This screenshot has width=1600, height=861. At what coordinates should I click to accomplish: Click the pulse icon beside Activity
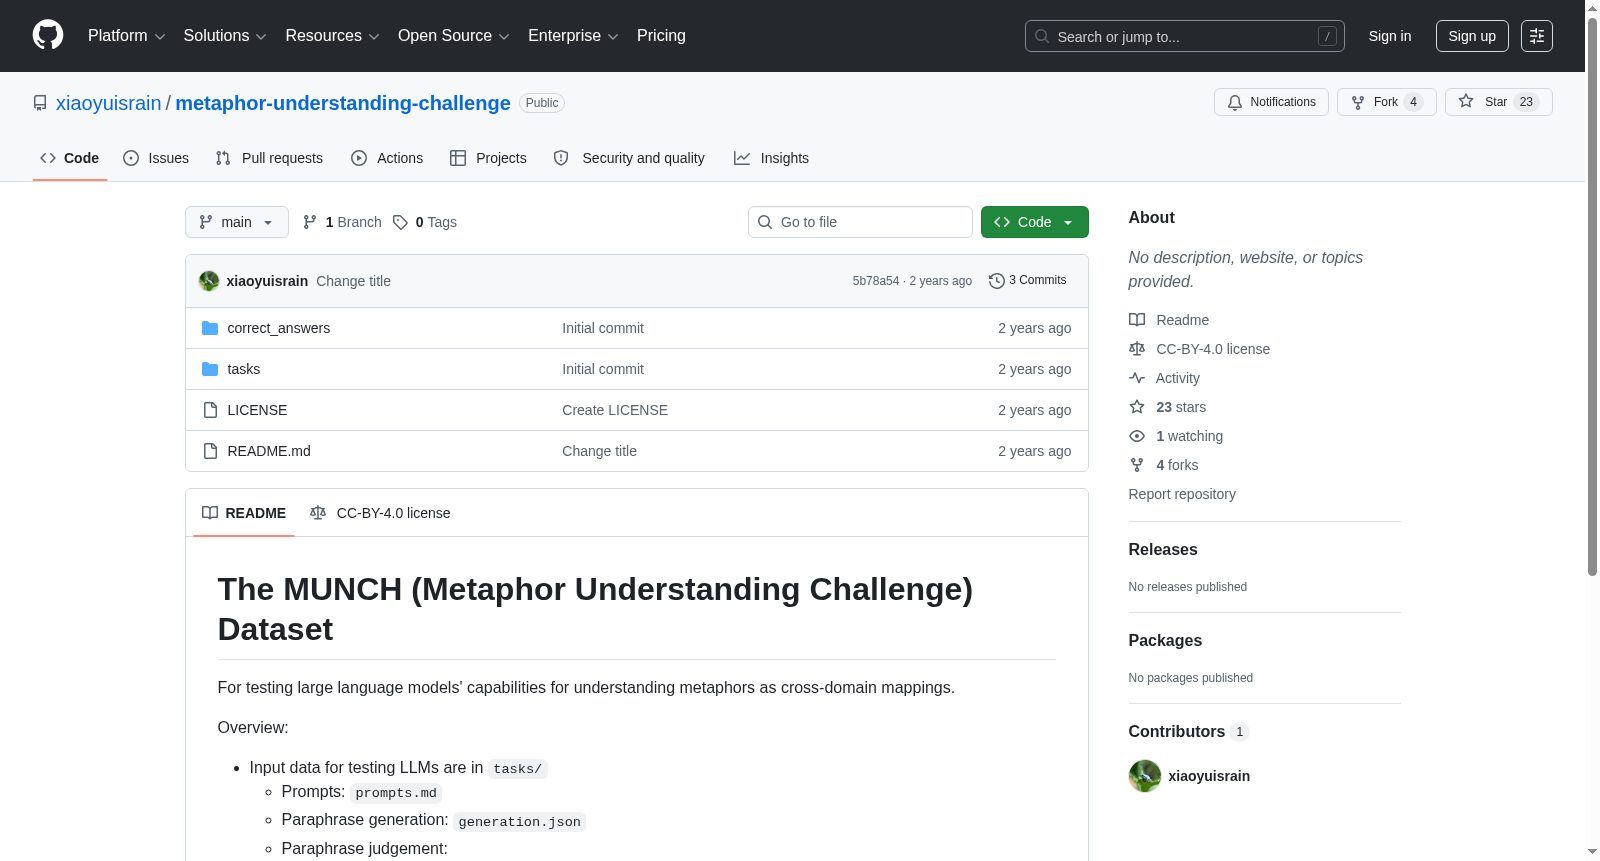pyautogui.click(x=1137, y=378)
